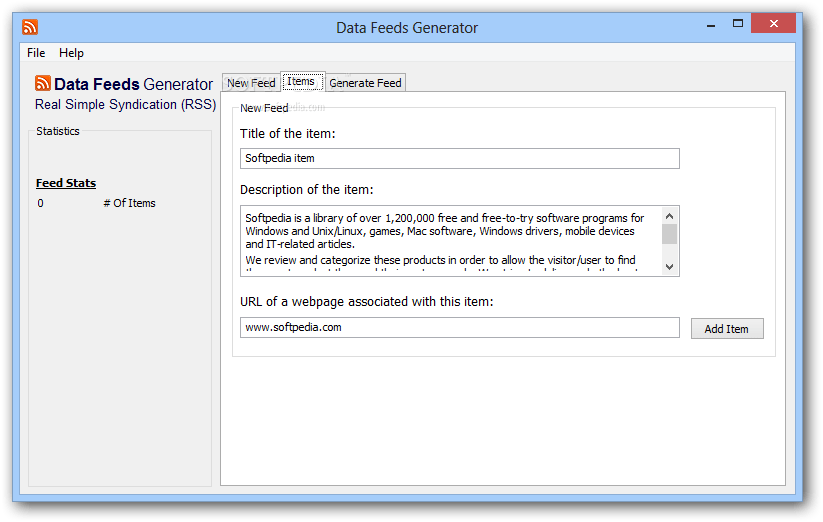This screenshot has width=823, height=522.
Task: Click the 'Real Simple Syndication (RSS)' subtitle
Action: (125, 104)
